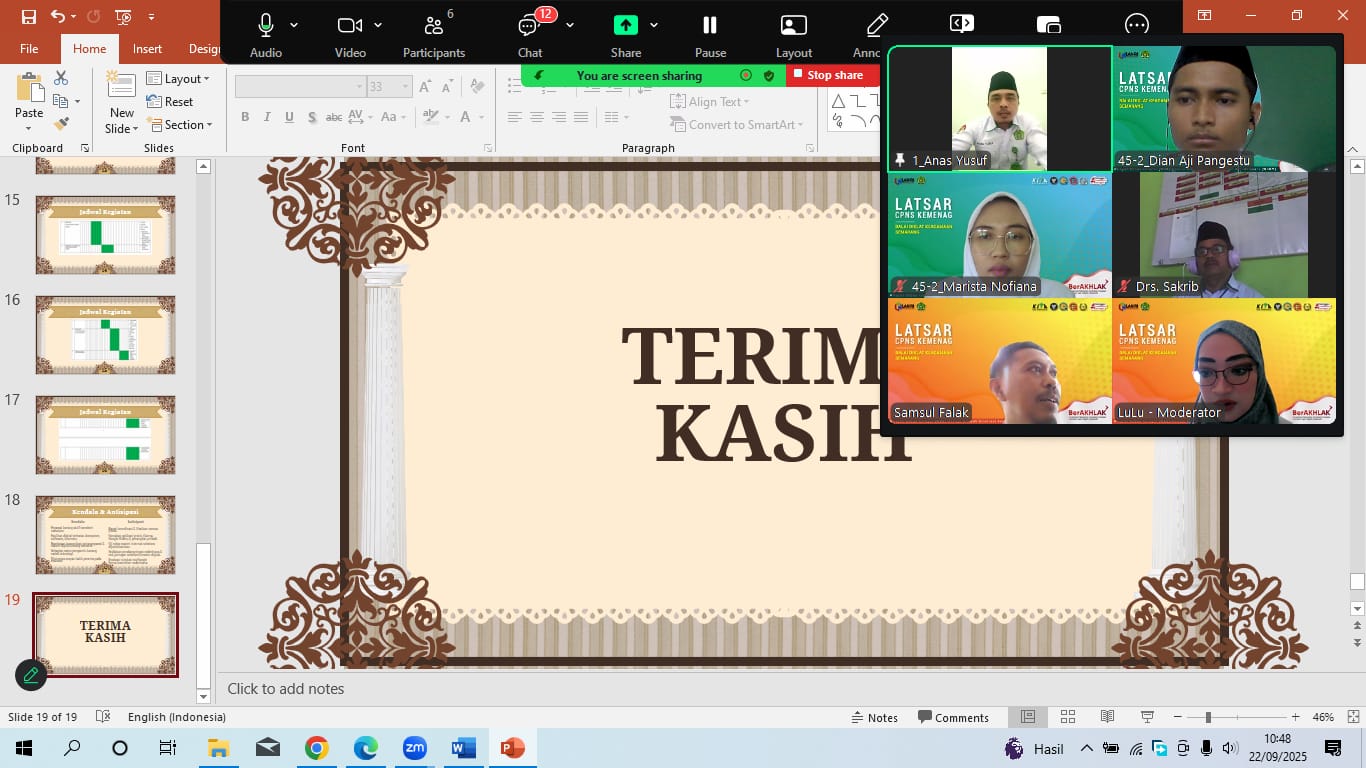Open the File menu tab

(29, 49)
